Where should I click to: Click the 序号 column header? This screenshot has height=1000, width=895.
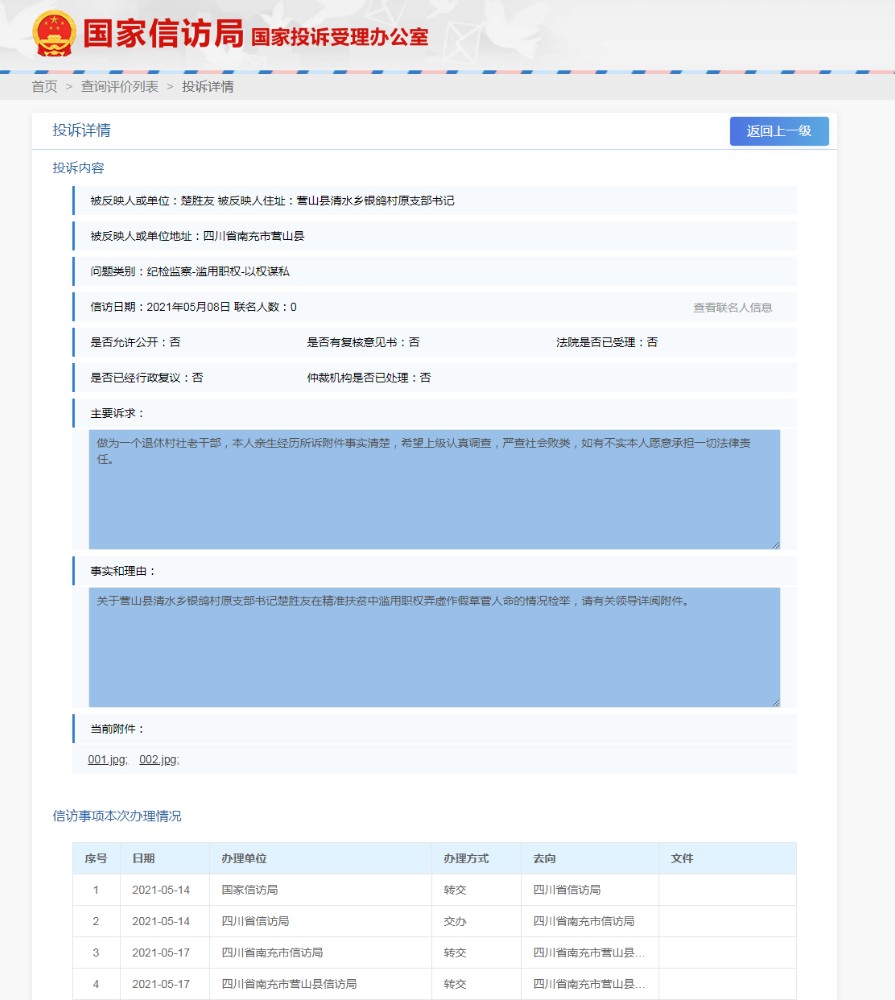click(x=96, y=859)
